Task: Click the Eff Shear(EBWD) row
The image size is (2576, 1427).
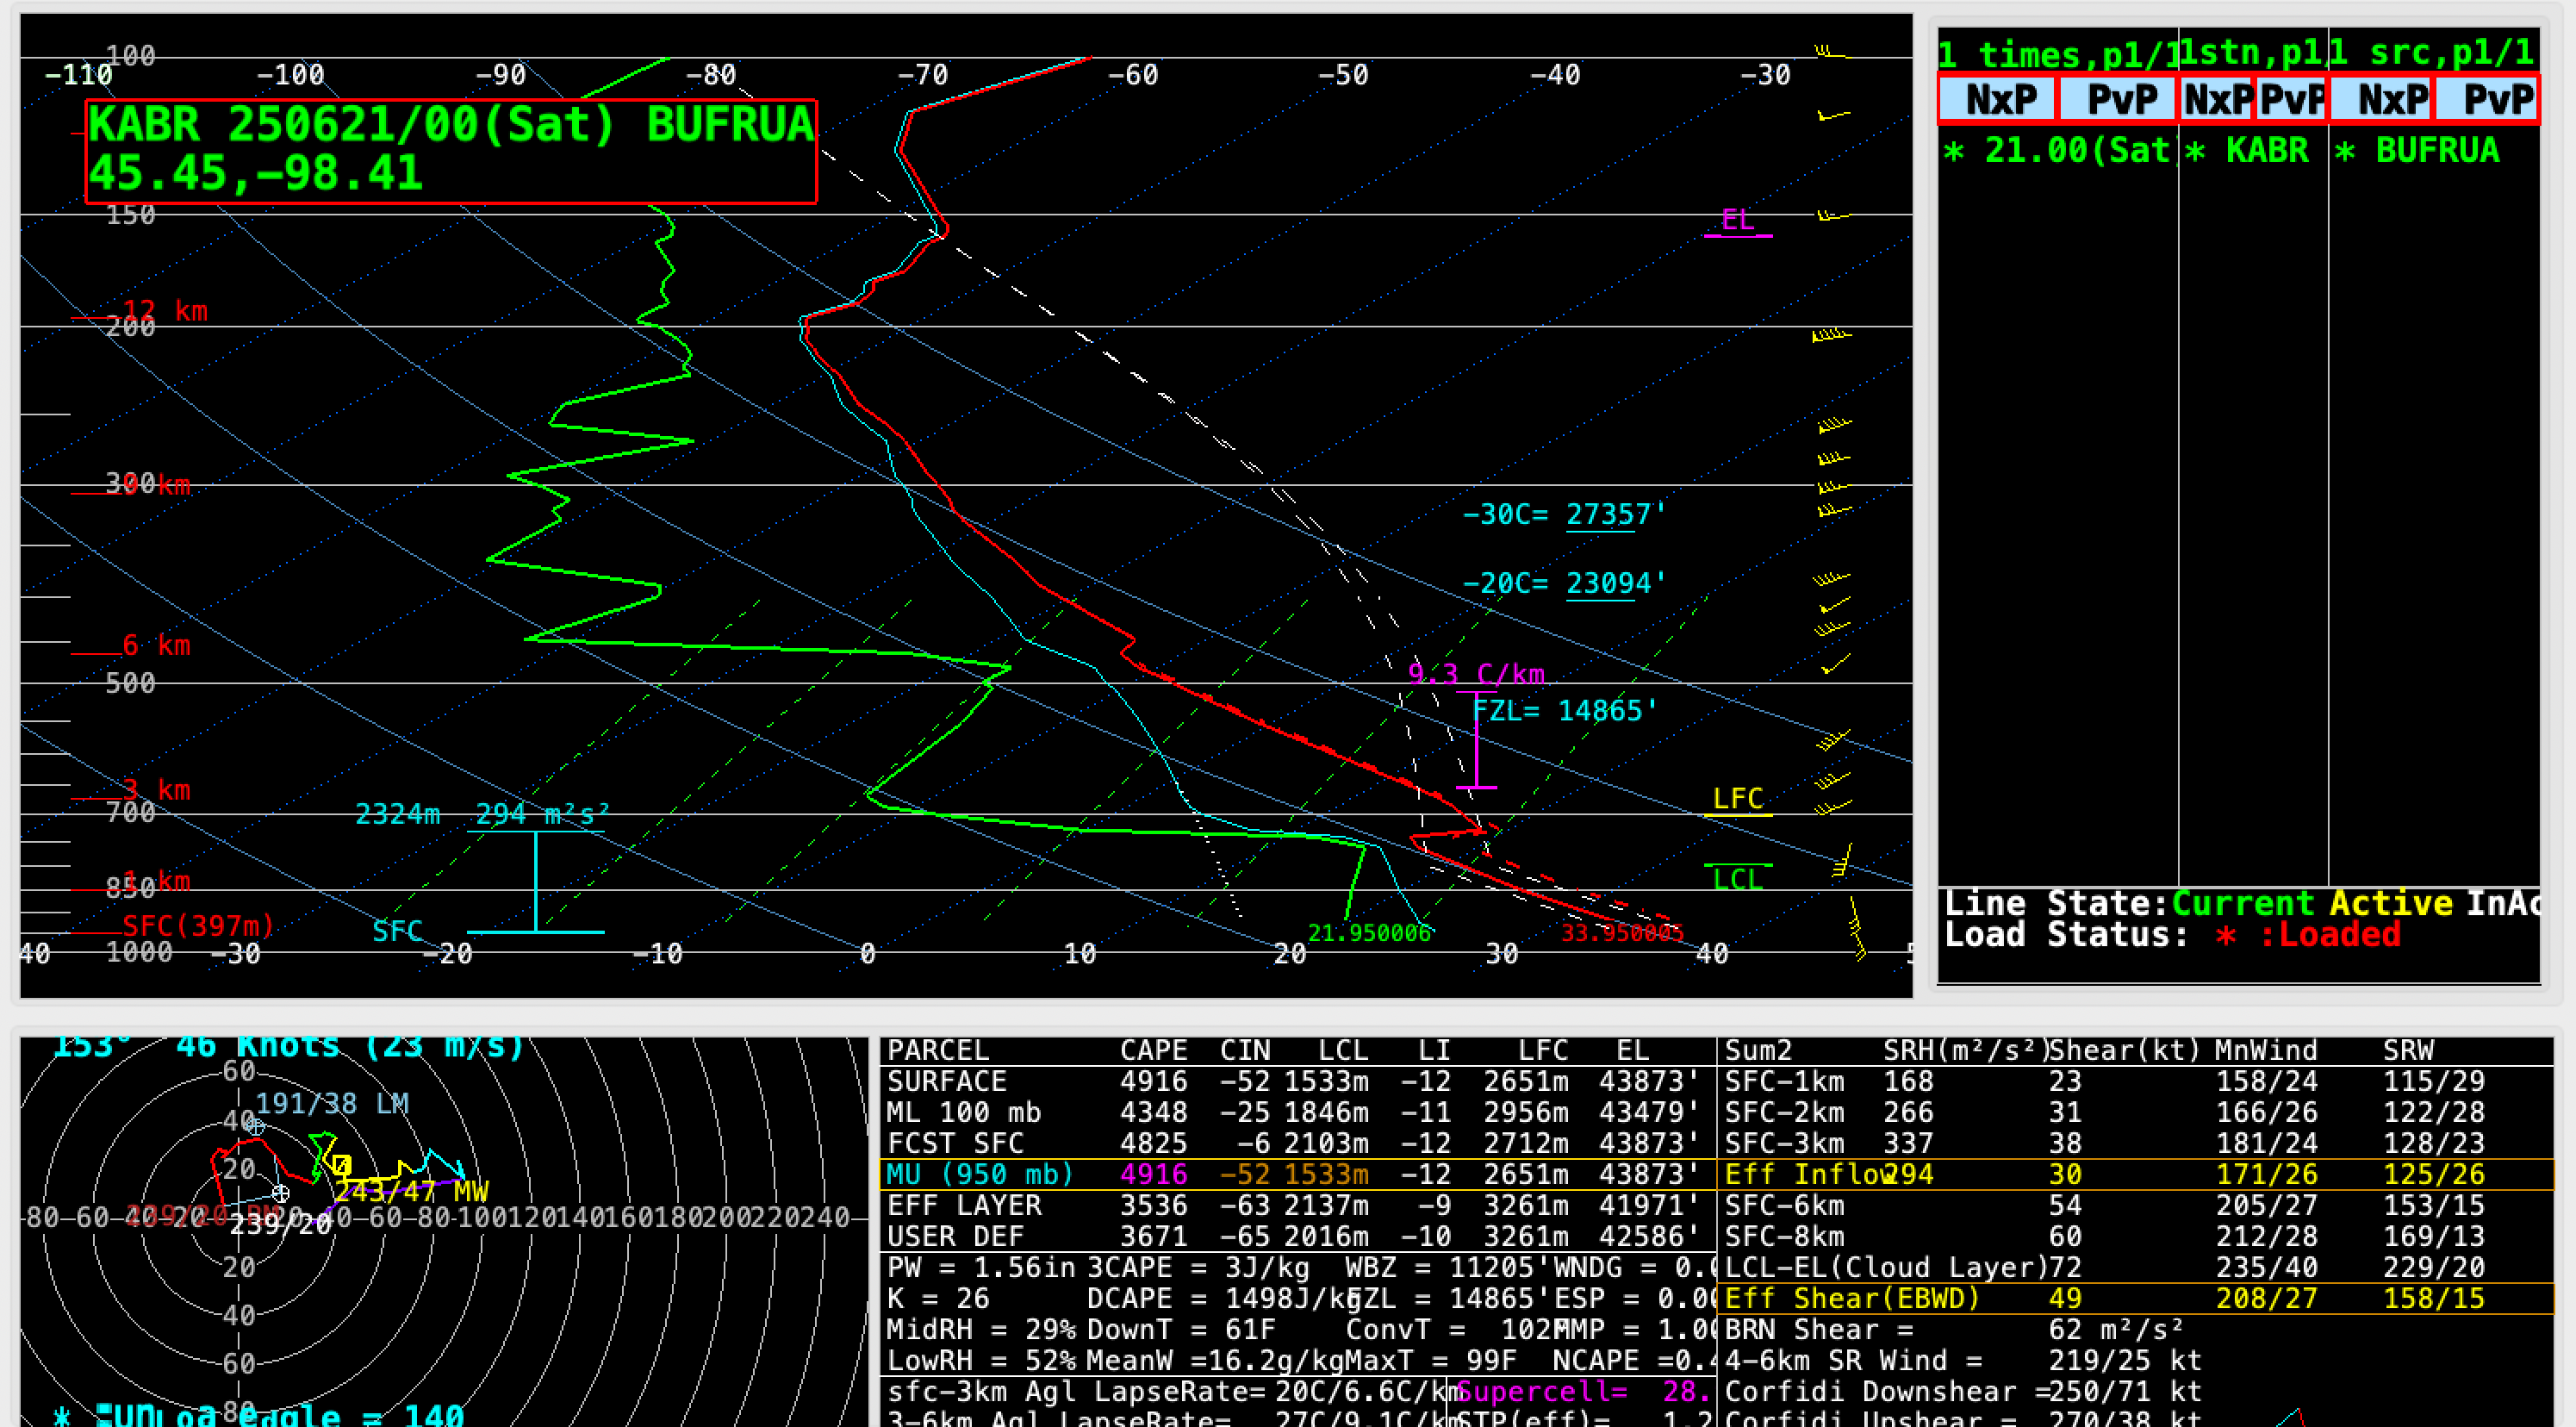Action: (x=2135, y=1298)
